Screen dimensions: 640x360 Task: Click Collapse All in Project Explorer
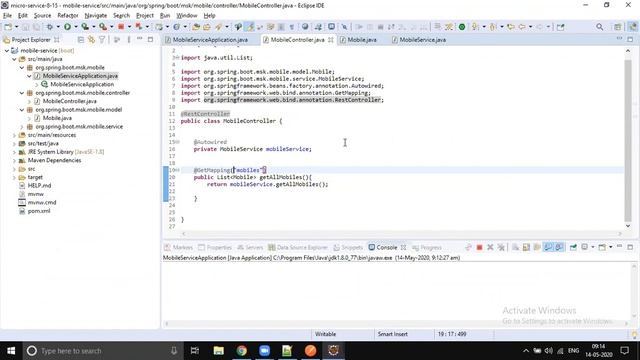tap(80, 40)
